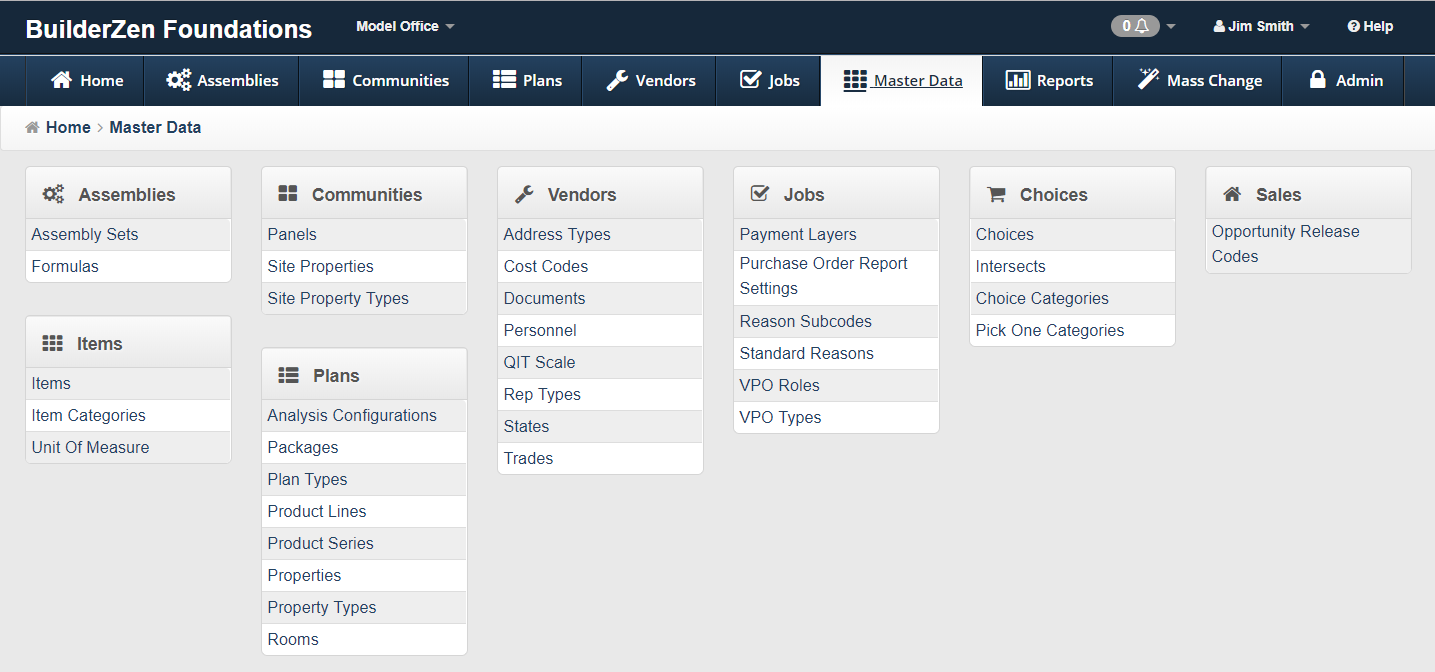
Task: Click the Reports bar chart icon
Action: point(1018,80)
